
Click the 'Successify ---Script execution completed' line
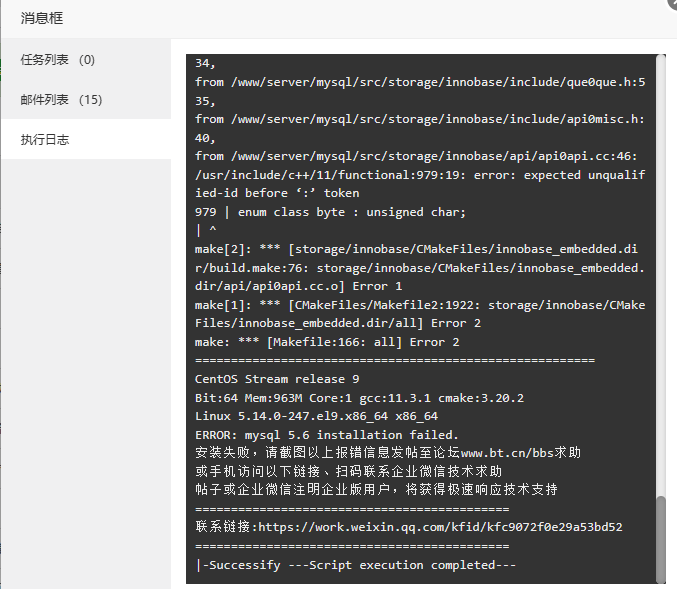click(x=355, y=565)
